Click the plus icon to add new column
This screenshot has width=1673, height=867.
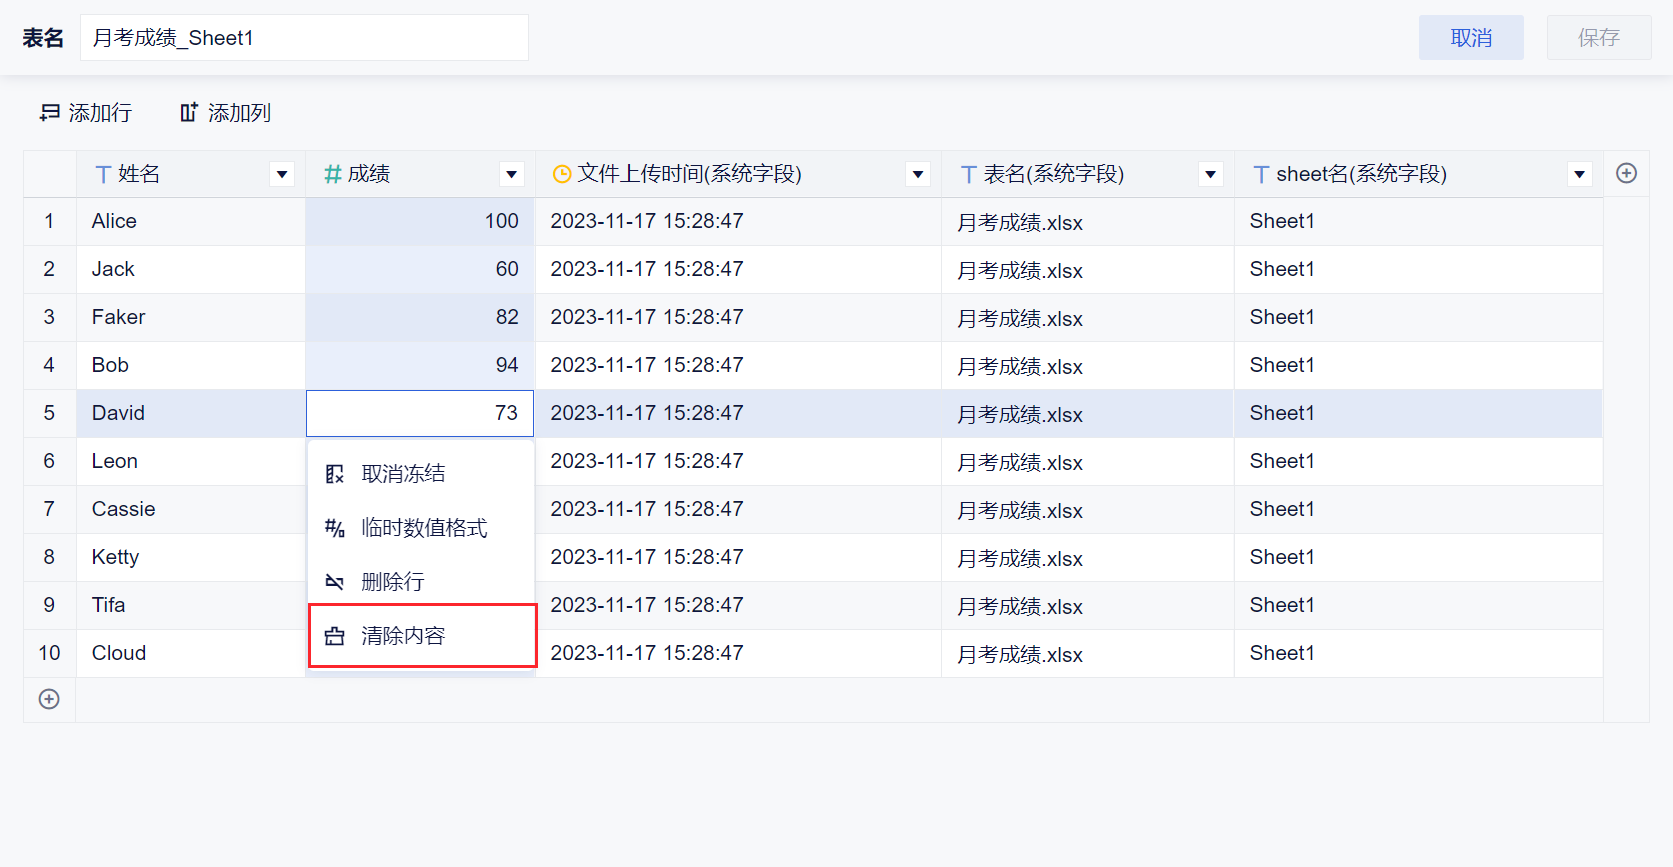tap(1627, 173)
